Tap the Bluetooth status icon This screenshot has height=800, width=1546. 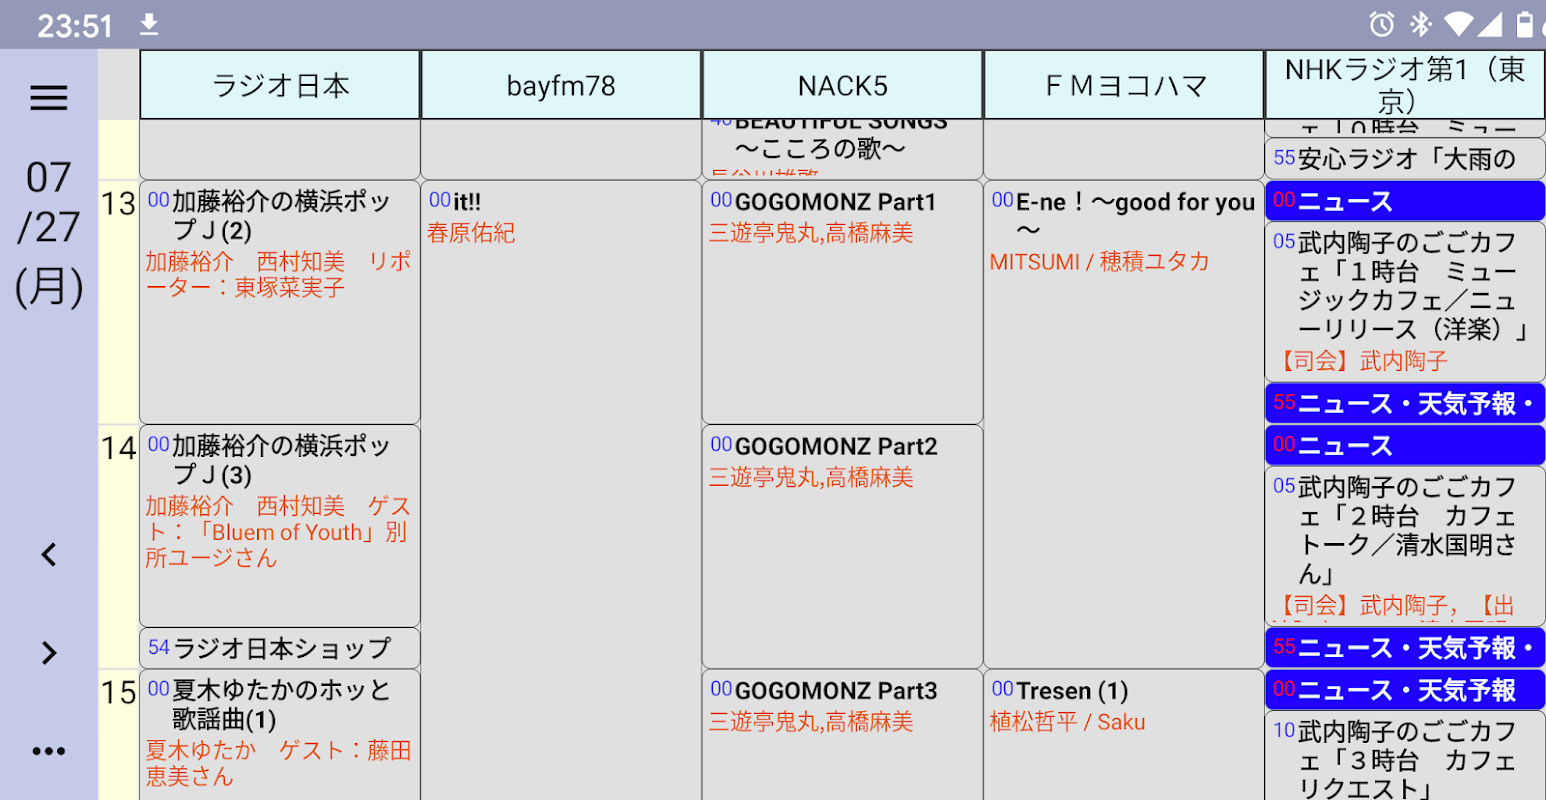[x=1420, y=24]
